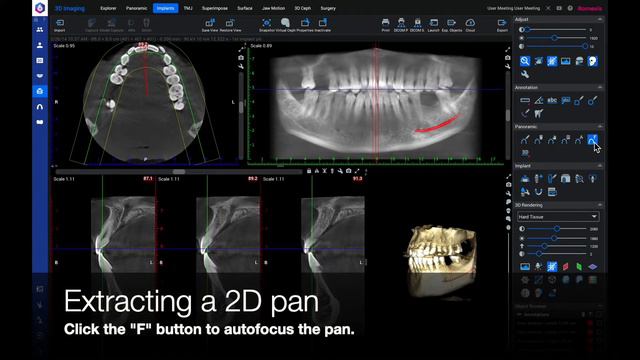The height and width of the screenshot is (360, 640).
Task: Click the lock icon above cross-section views
Action: coord(309,171)
